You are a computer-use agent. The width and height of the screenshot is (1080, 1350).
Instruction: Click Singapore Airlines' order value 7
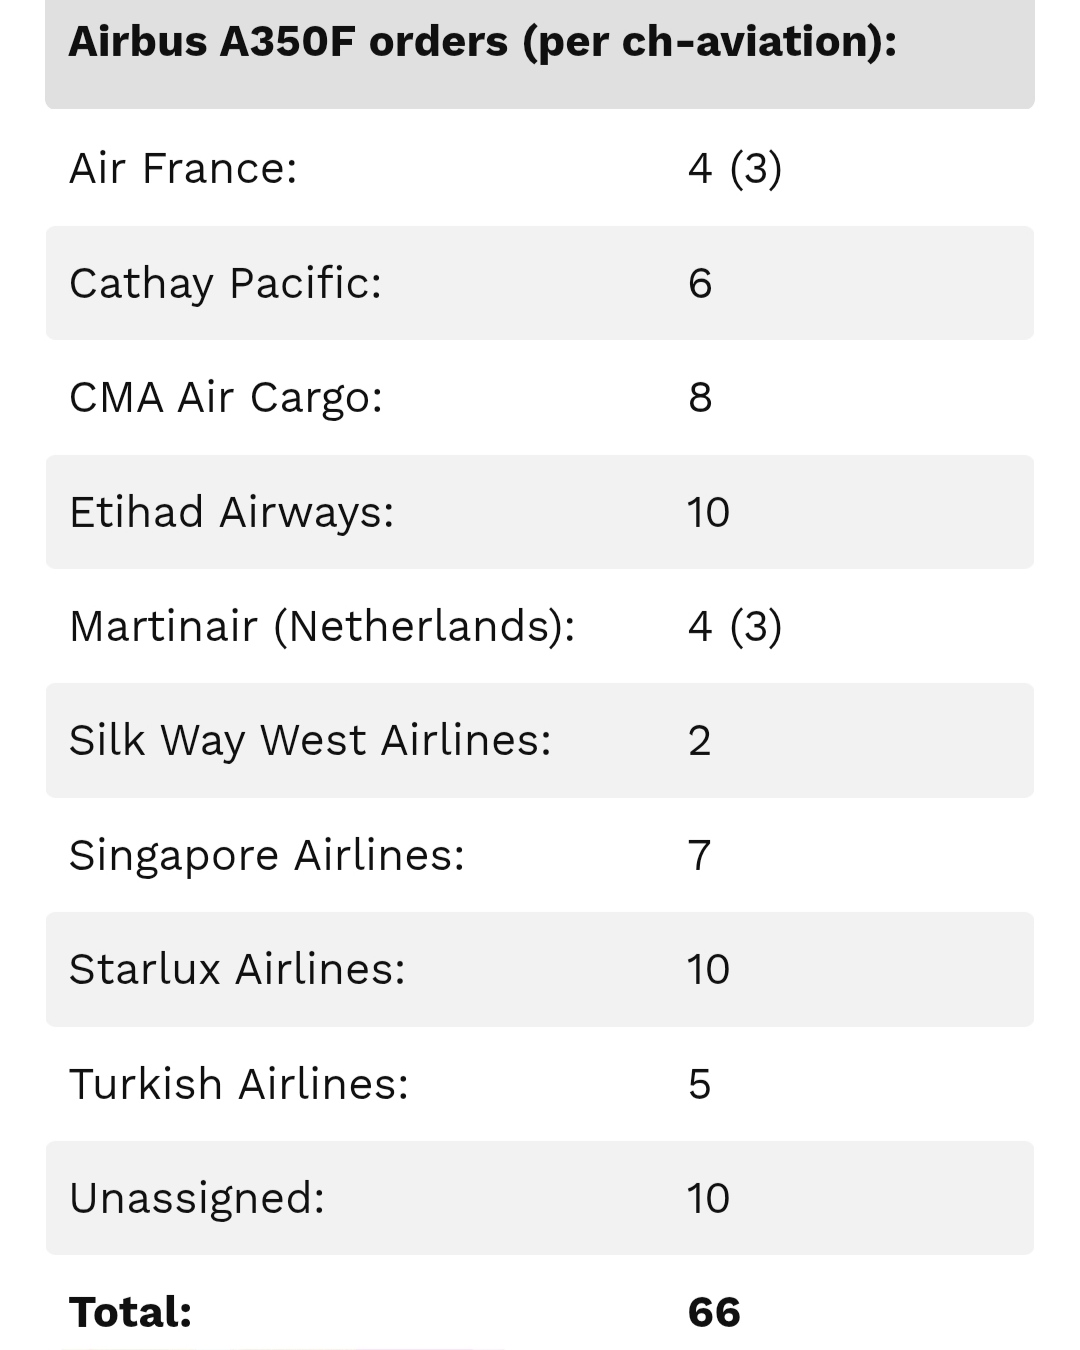click(x=700, y=855)
